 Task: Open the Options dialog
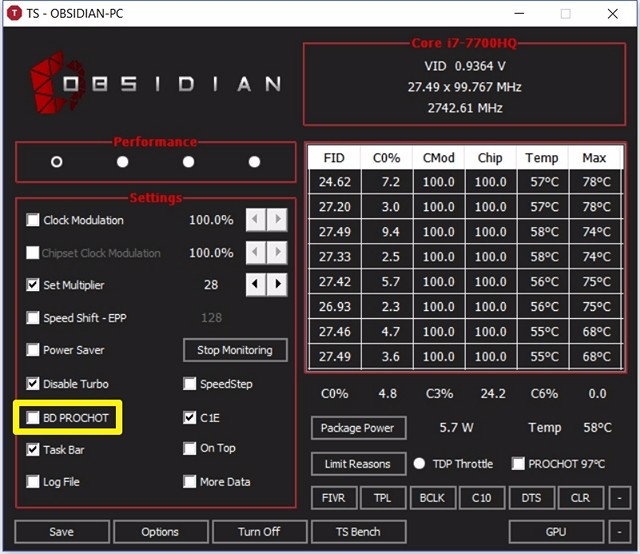point(160,532)
